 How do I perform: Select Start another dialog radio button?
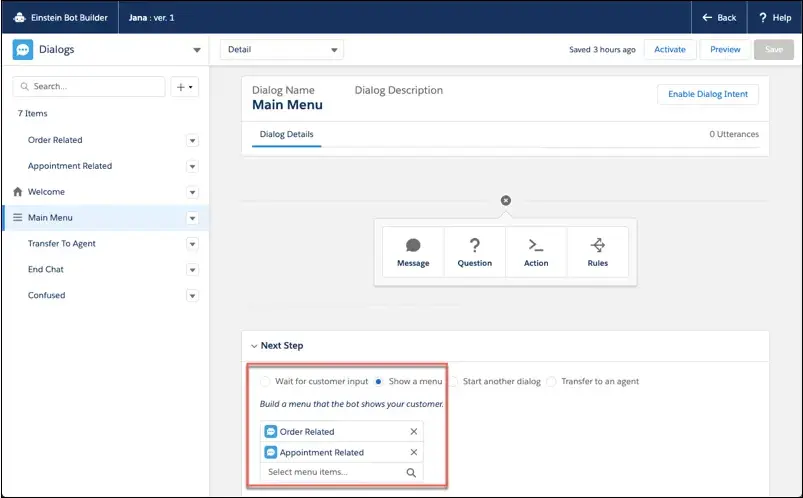tap(453, 381)
